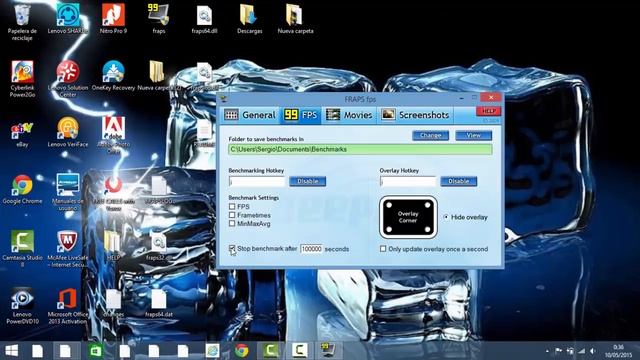Image resolution: width=640 pixels, height=360 pixels.
Task: Select the Hide overlay radio button
Action: [x=446, y=217]
